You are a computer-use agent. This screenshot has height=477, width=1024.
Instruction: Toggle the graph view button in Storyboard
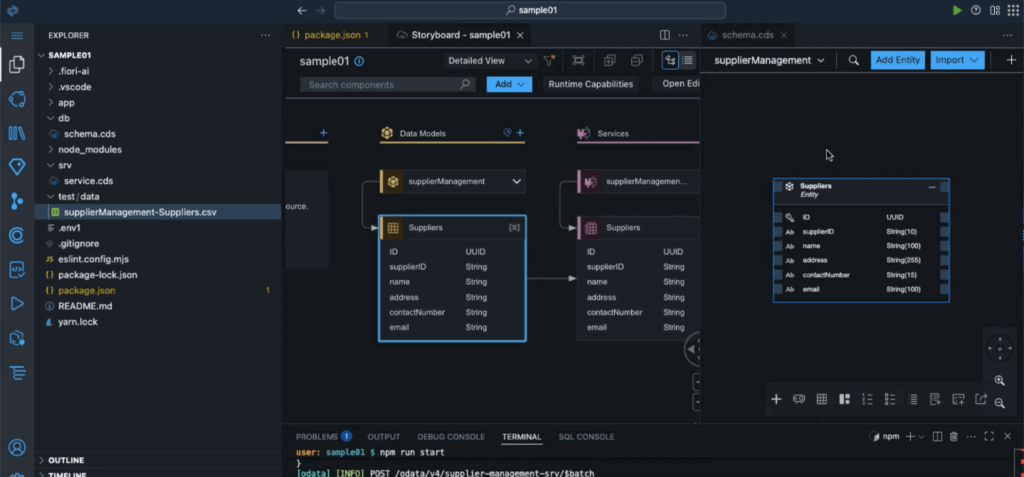click(x=670, y=60)
